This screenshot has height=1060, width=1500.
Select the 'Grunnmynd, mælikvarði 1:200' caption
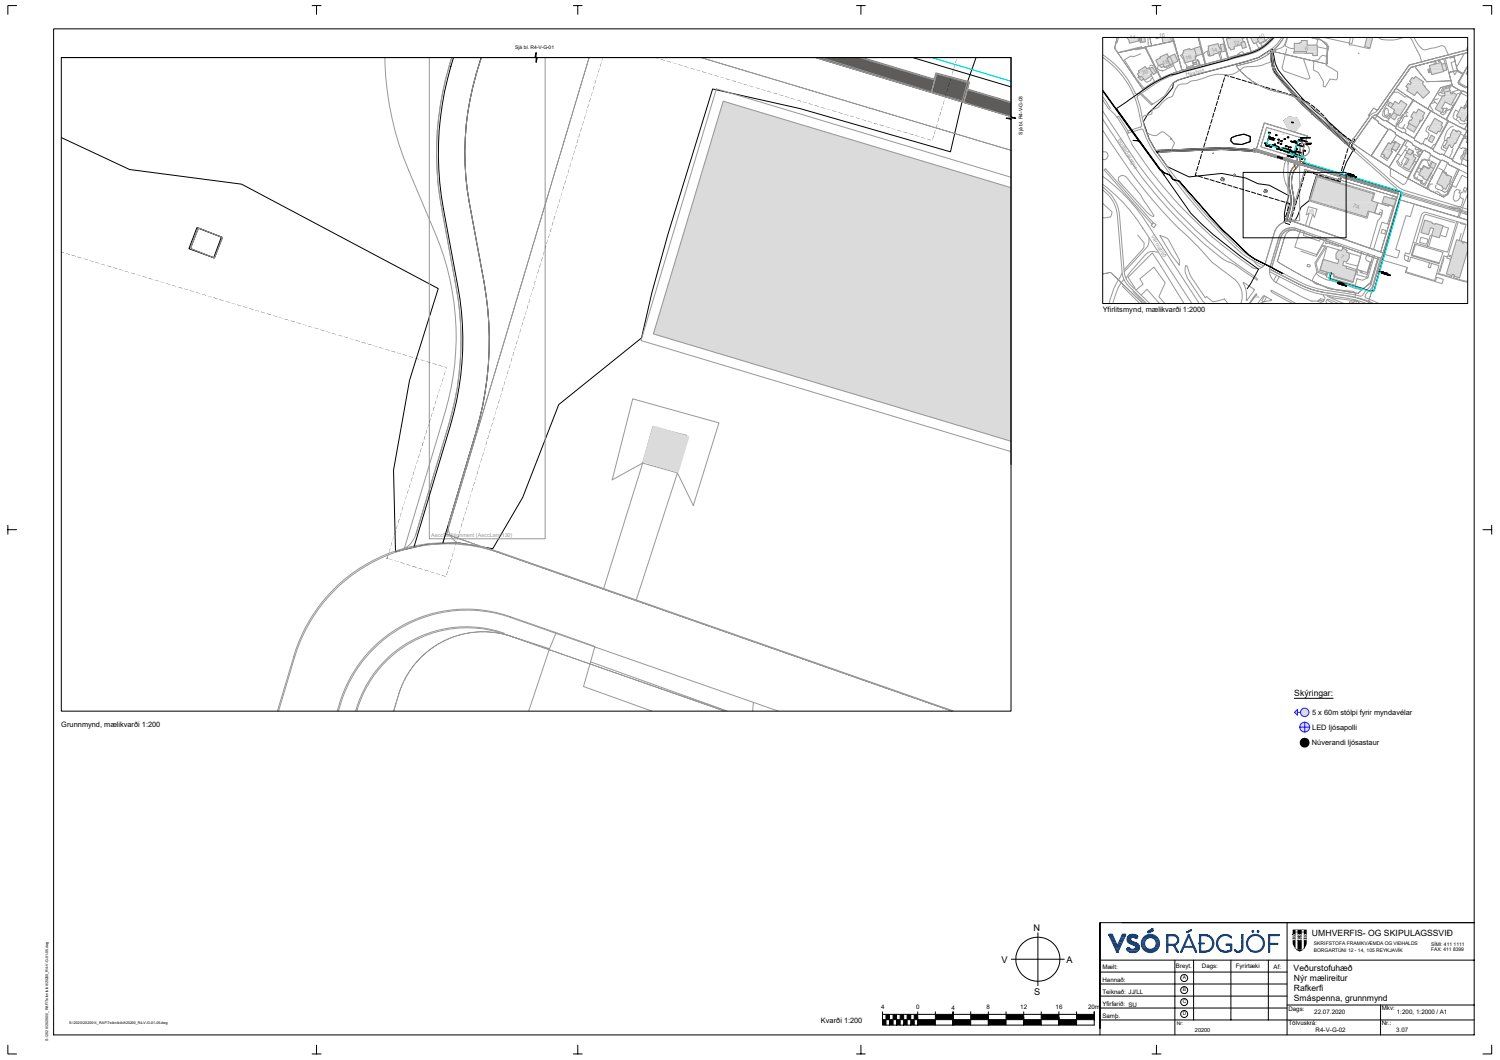pos(111,724)
